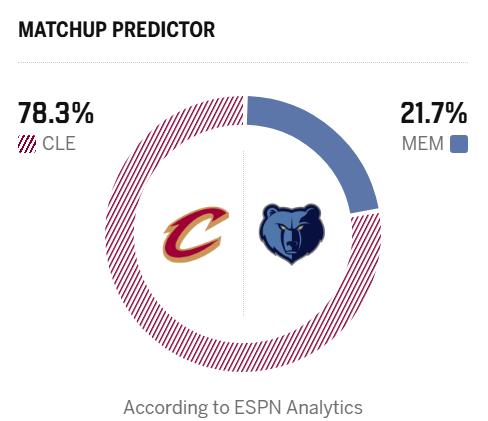
Task: Select the MEM team abbreviation label
Action: pos(423,144)
